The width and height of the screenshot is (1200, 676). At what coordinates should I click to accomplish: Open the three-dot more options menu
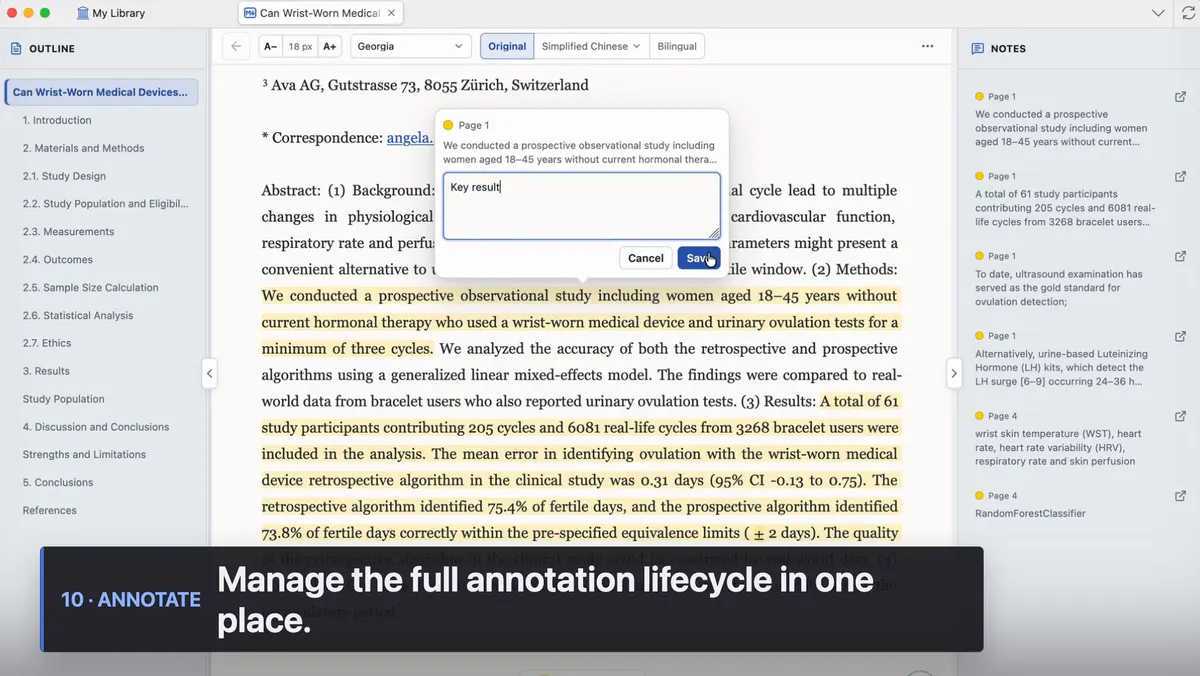point(927,46)
